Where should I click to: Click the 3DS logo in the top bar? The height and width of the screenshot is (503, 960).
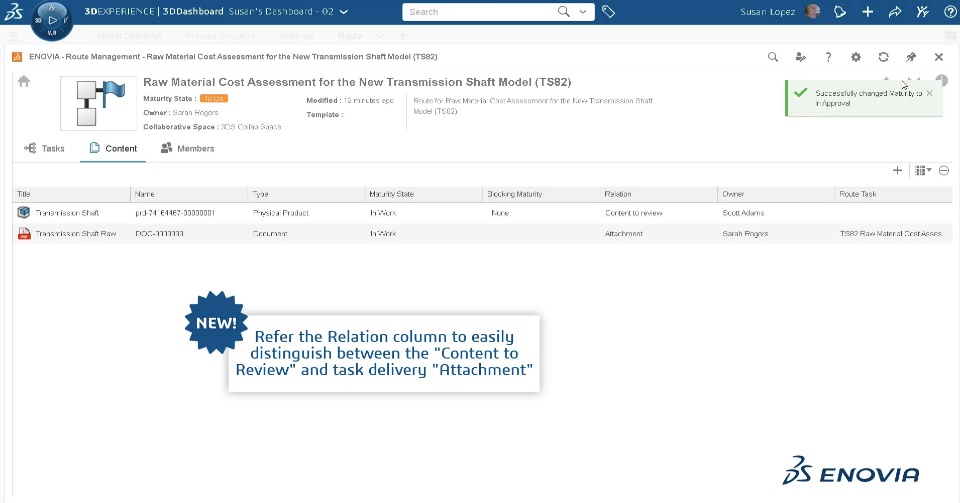point(13,12)
